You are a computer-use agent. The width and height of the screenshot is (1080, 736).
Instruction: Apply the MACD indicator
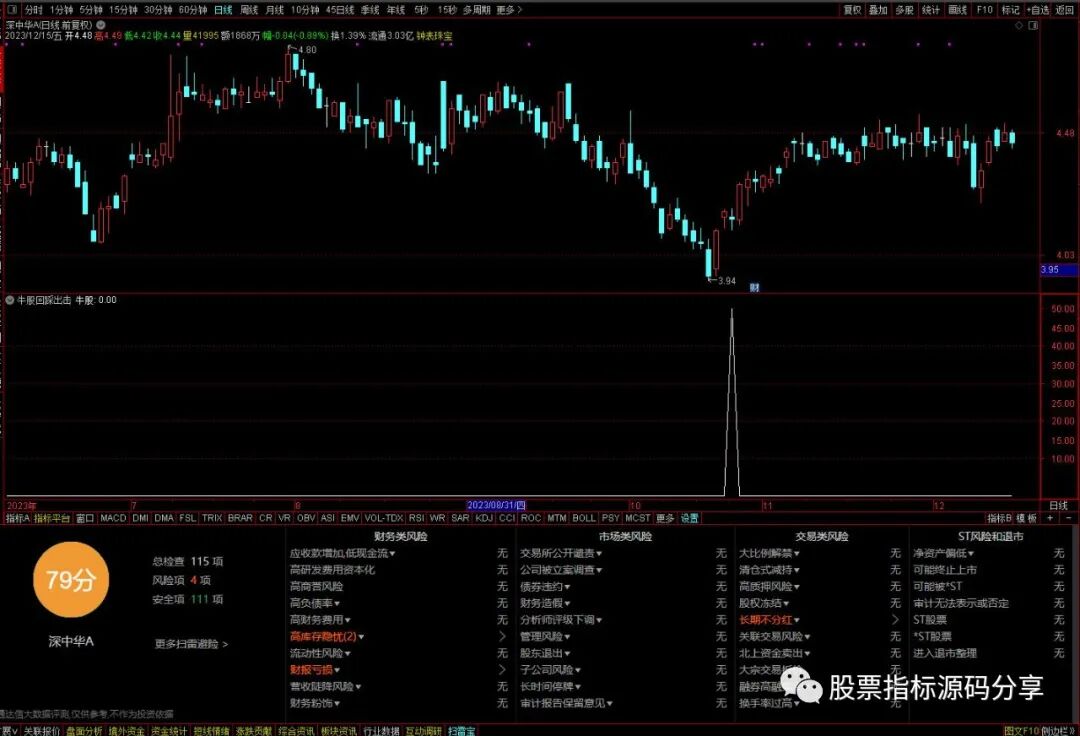tap(113, 518)
